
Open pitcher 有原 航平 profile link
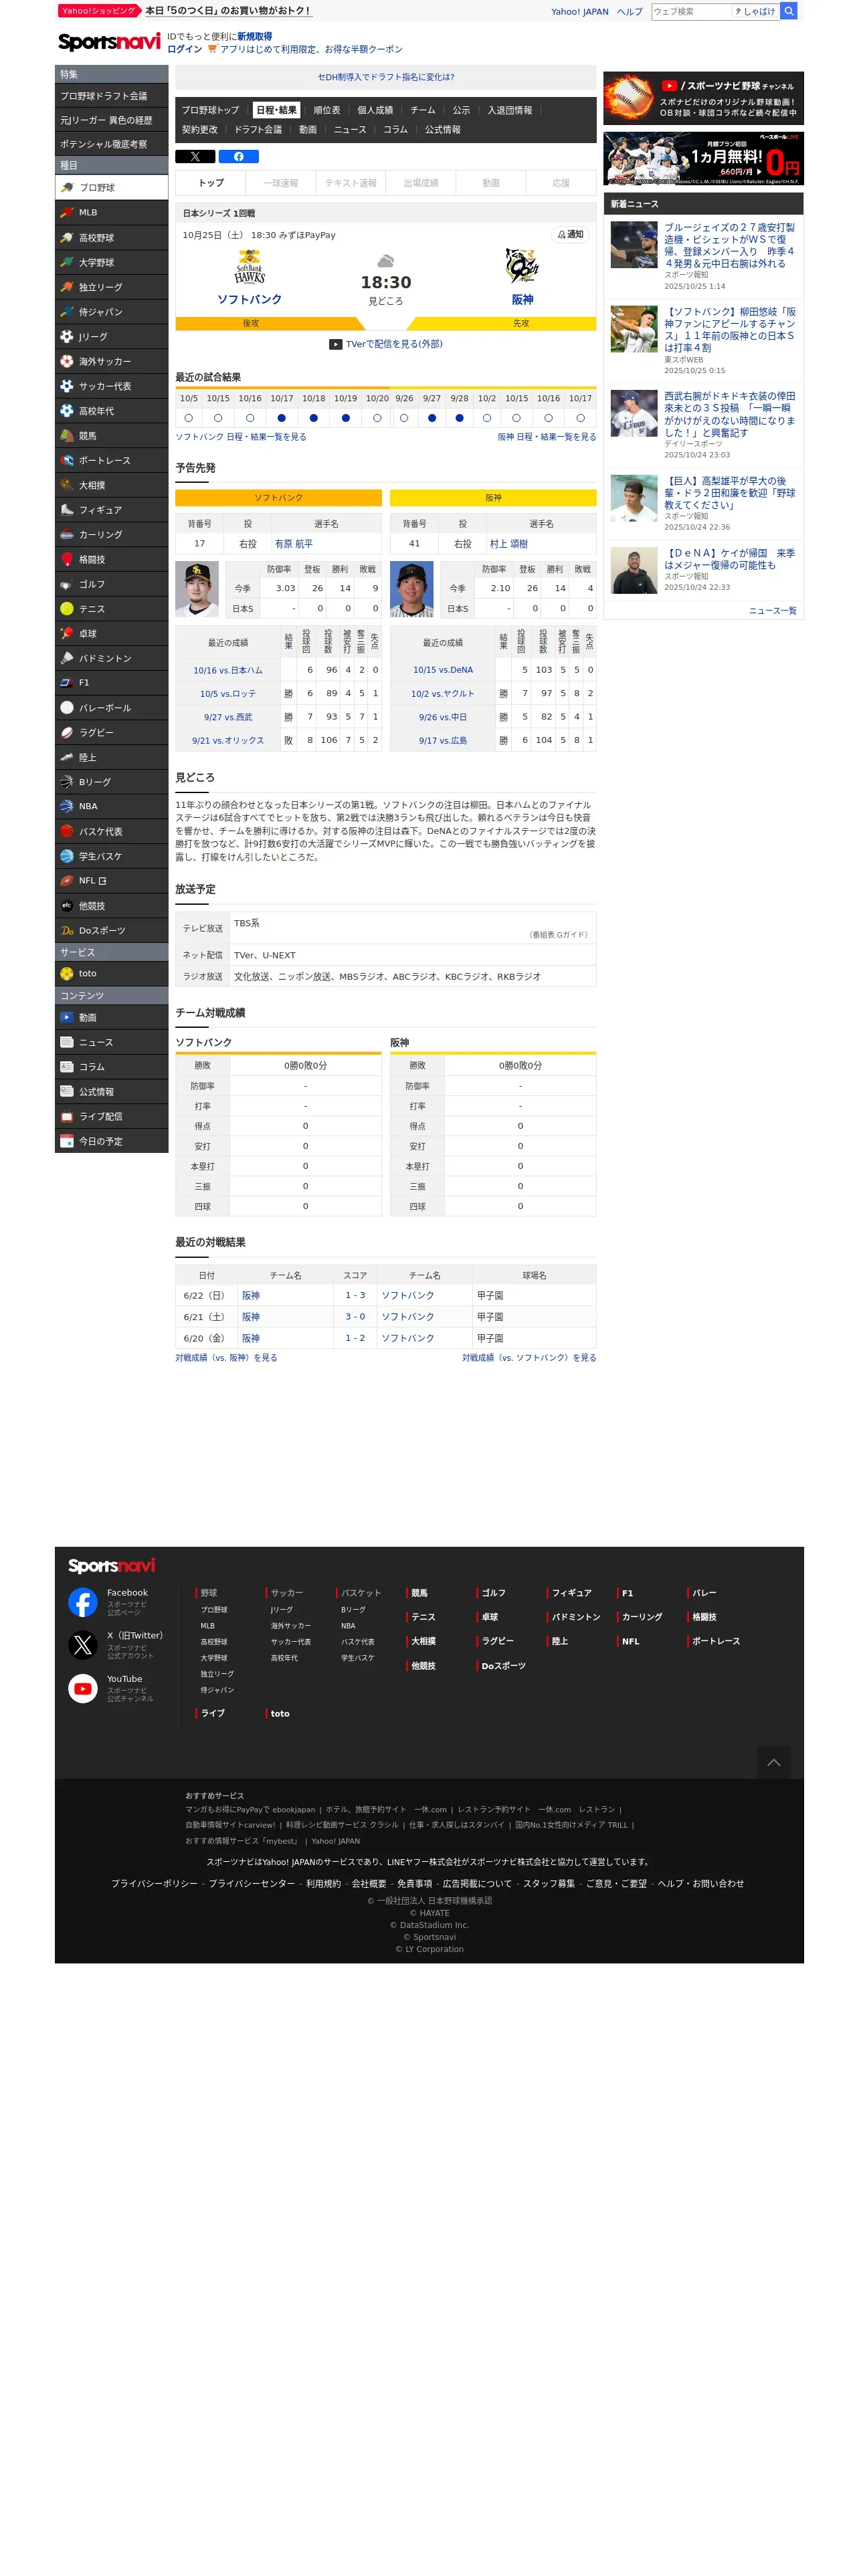294,544
